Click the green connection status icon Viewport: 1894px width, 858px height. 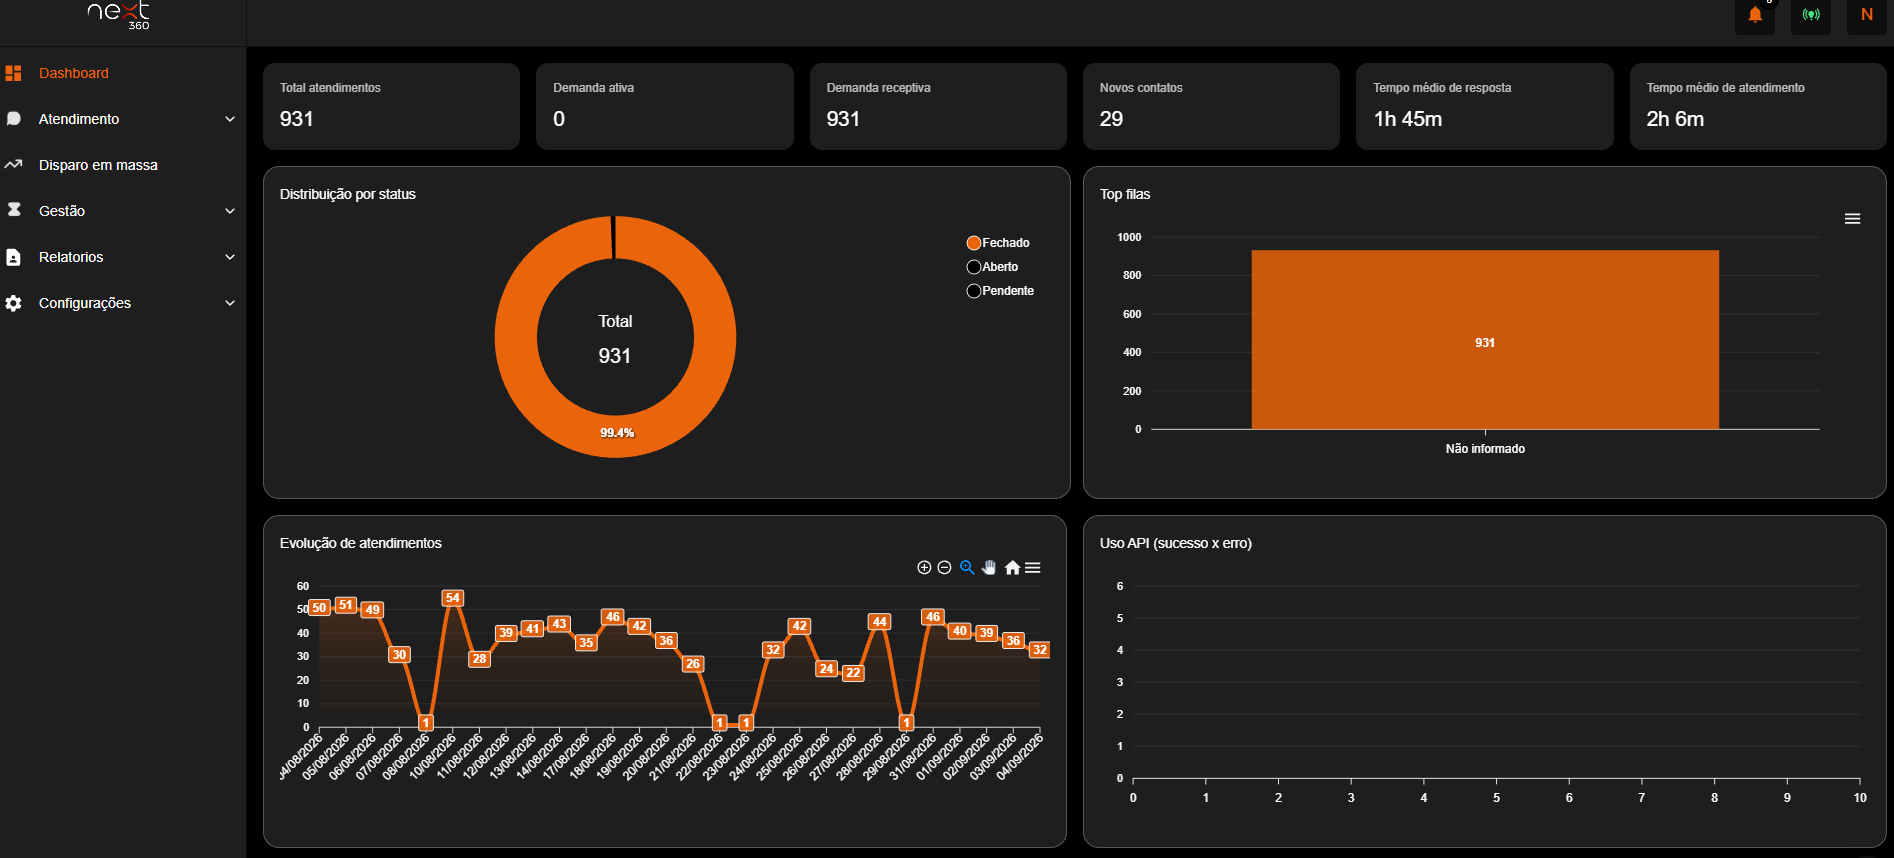coord(1811,15)
